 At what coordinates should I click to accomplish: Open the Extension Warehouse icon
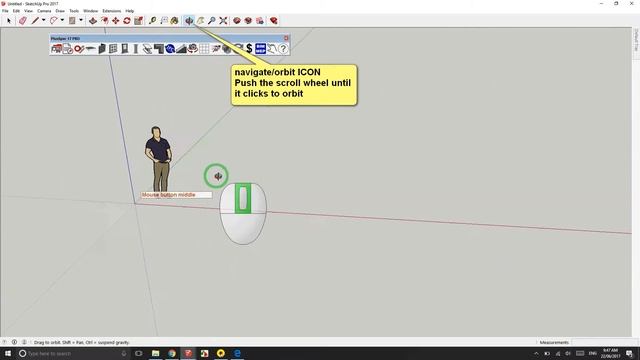pos(248,20)
